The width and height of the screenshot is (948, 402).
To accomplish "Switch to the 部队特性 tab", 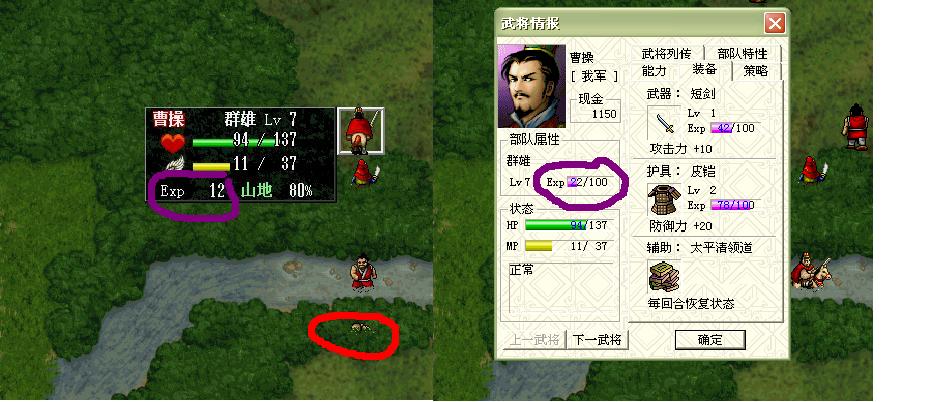I will (742, 54).
